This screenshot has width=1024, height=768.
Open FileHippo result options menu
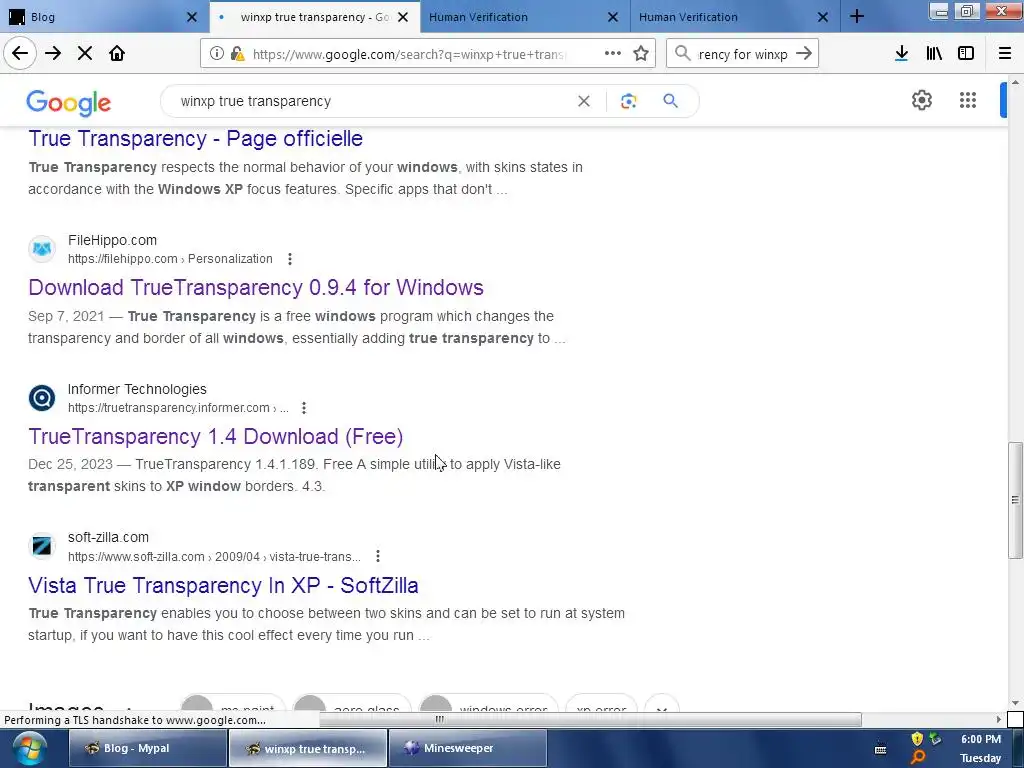coord(290,259)
